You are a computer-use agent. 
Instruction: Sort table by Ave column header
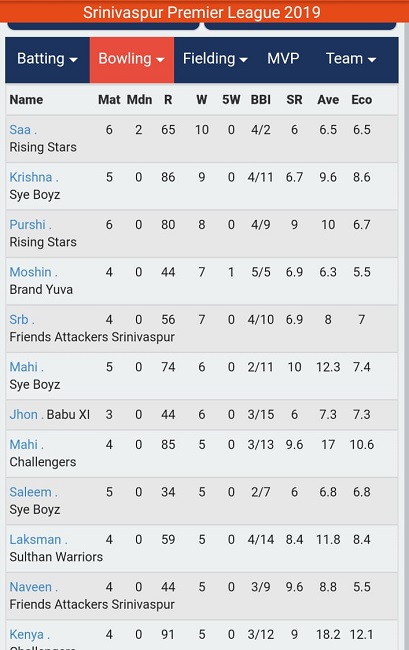(328, 100)
